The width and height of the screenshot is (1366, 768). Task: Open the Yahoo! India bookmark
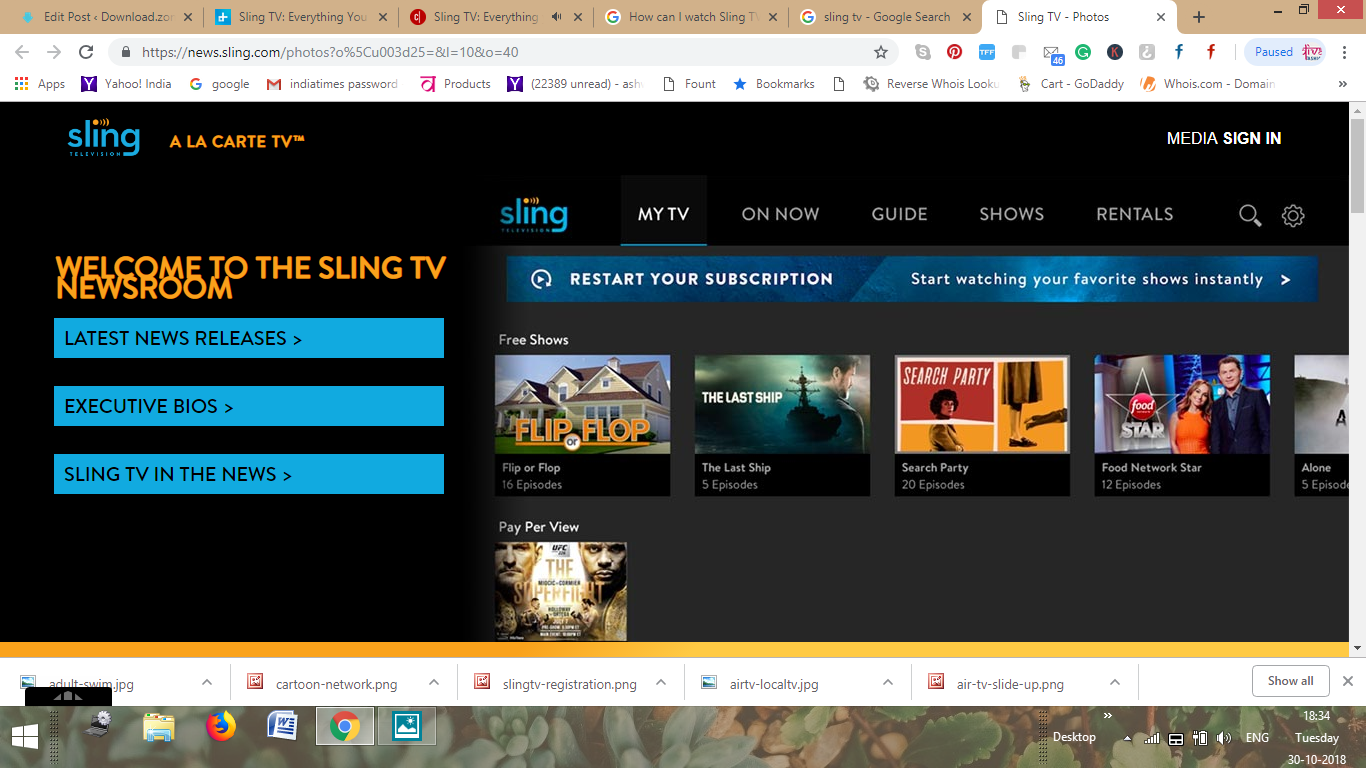pos(126,84)
